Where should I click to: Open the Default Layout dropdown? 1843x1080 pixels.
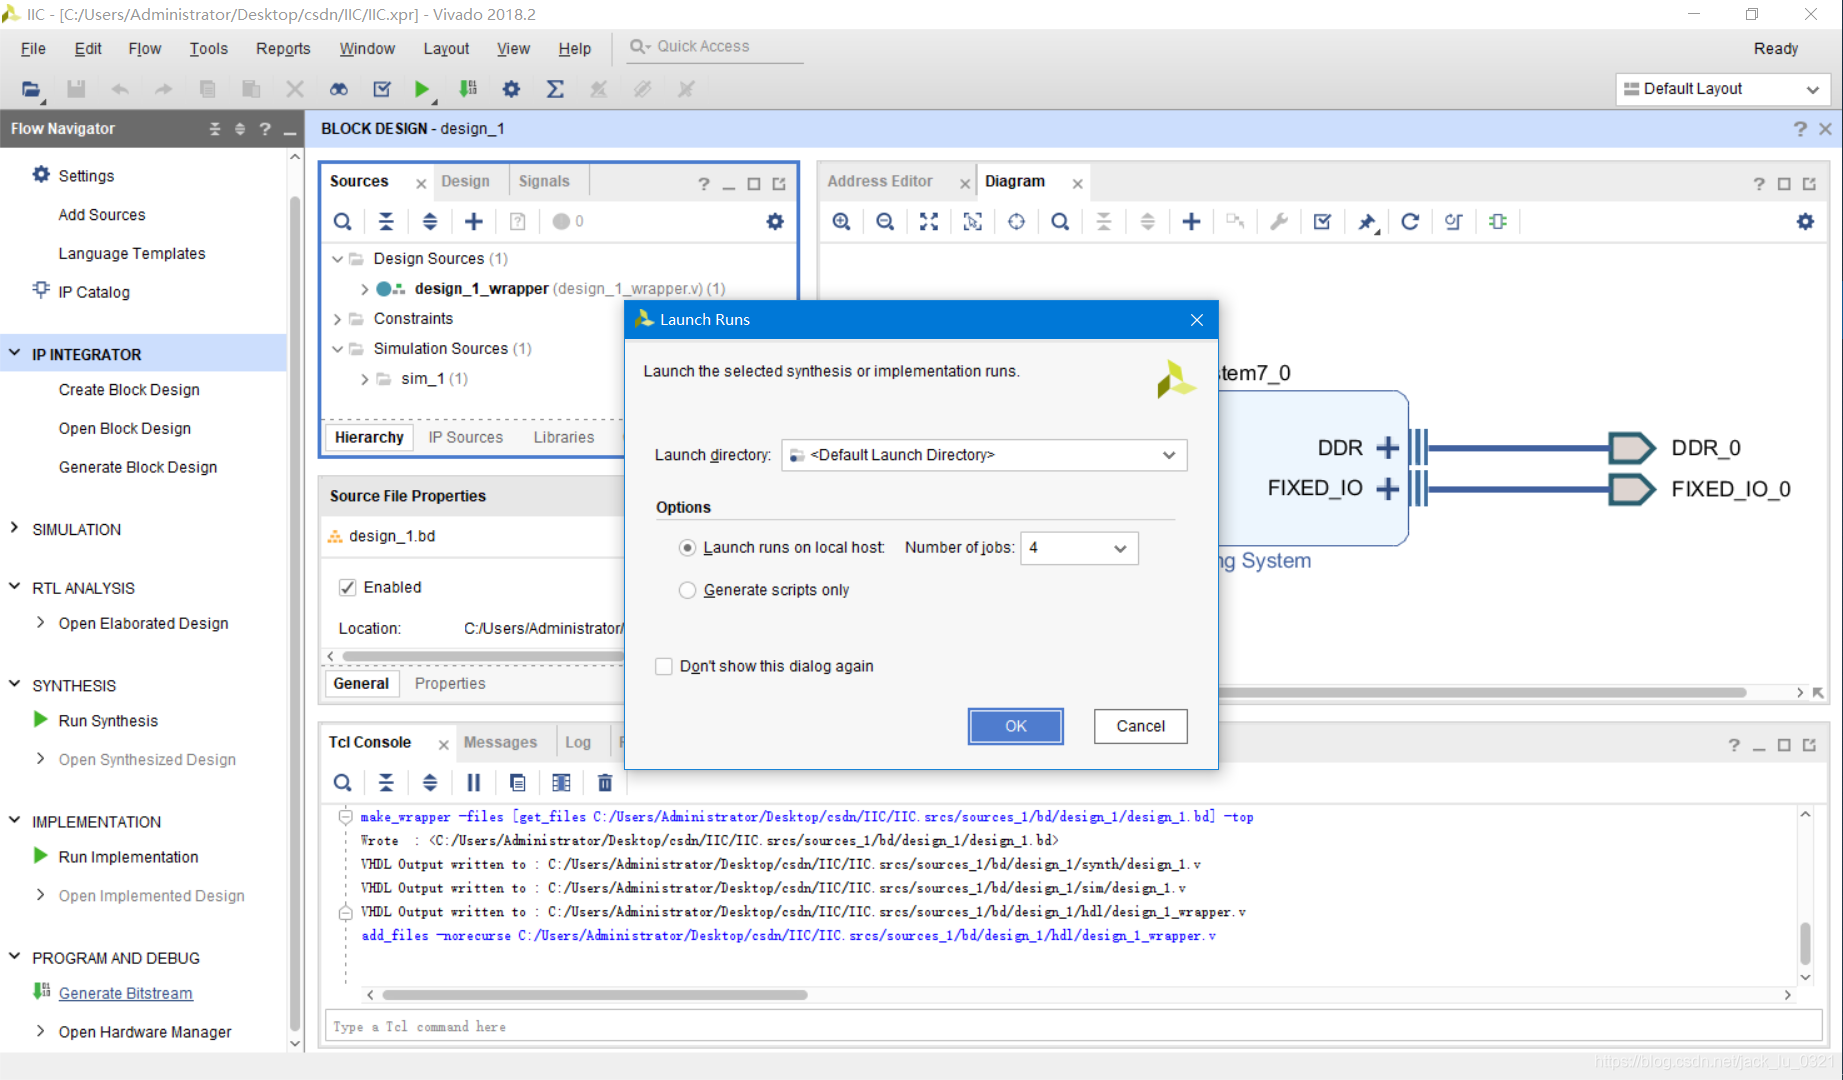(x=1722, y=89)
